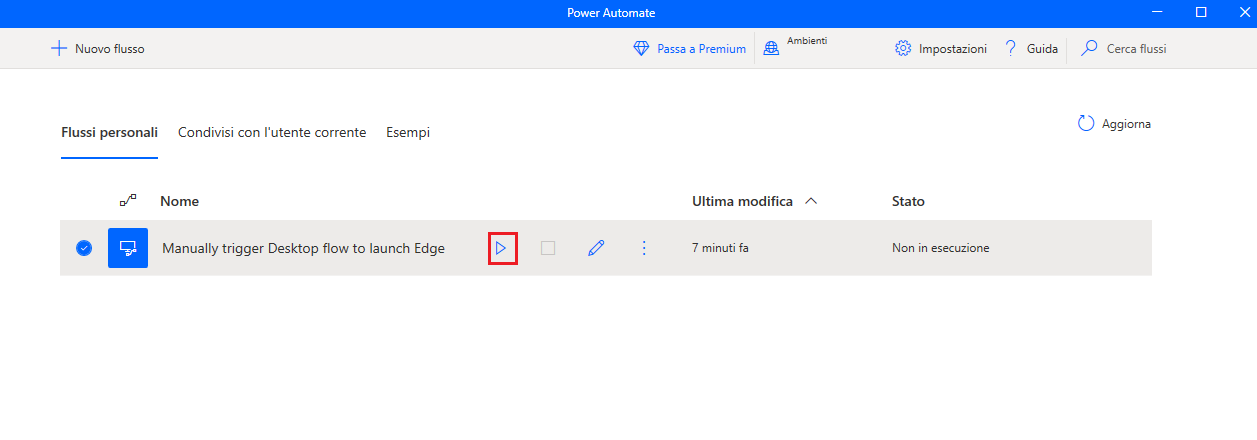This screenshot has width=1257, height=440.
Task: Click the Impostazioni gear icon
Action: [903, 48]
